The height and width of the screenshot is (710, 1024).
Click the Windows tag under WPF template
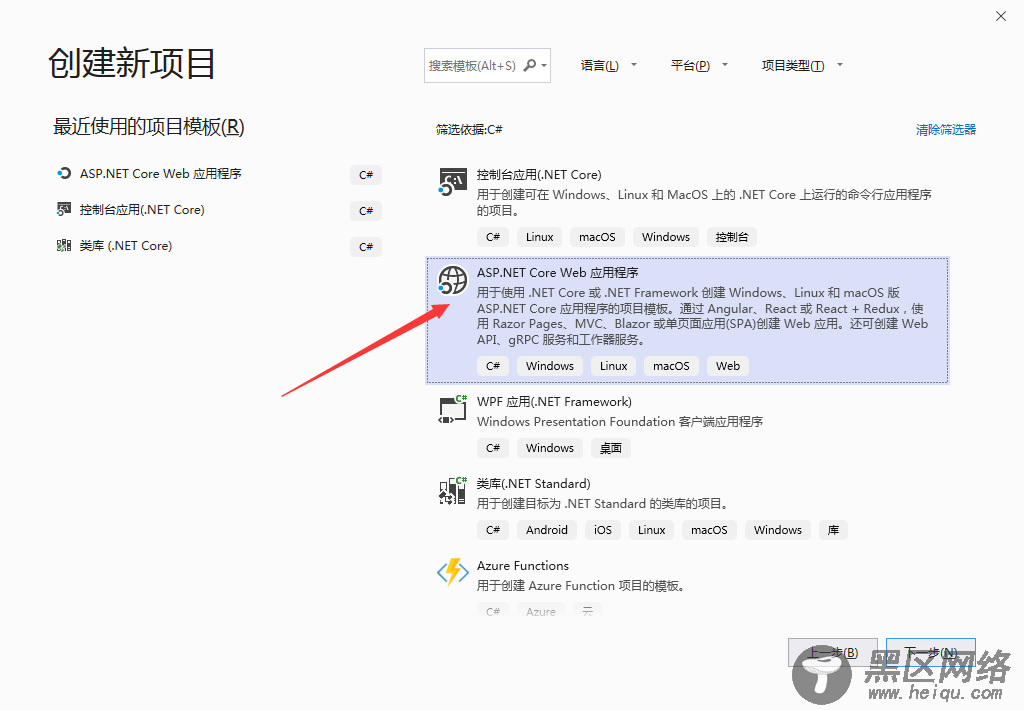click(x=550, y=448)
